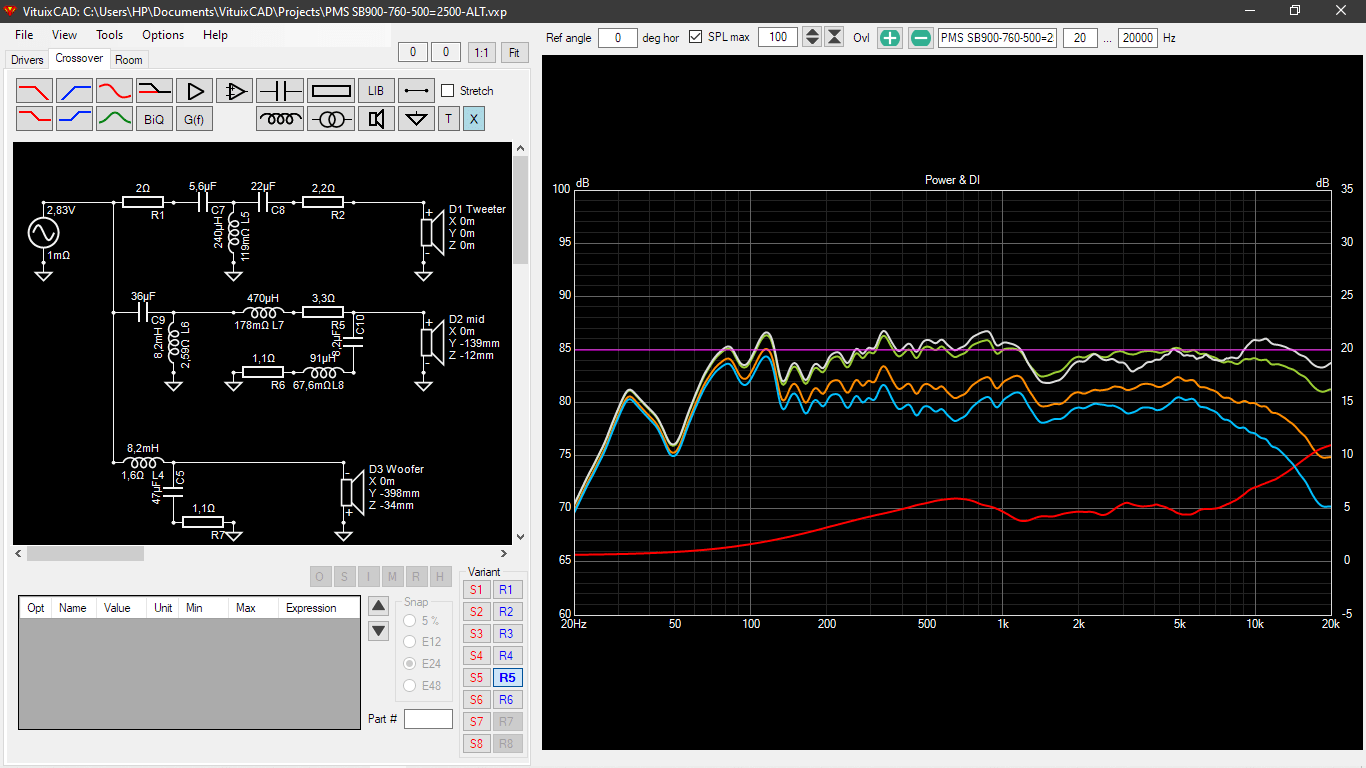The height and width of the screenshot is (768, 1366).
Task: Select the blue high-shelf filter icon
Action: 74,119
